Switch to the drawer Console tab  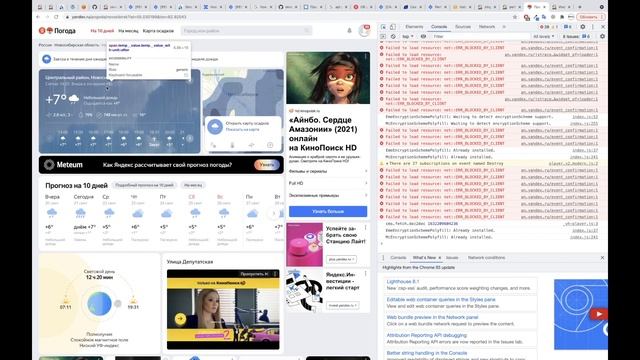398,258
